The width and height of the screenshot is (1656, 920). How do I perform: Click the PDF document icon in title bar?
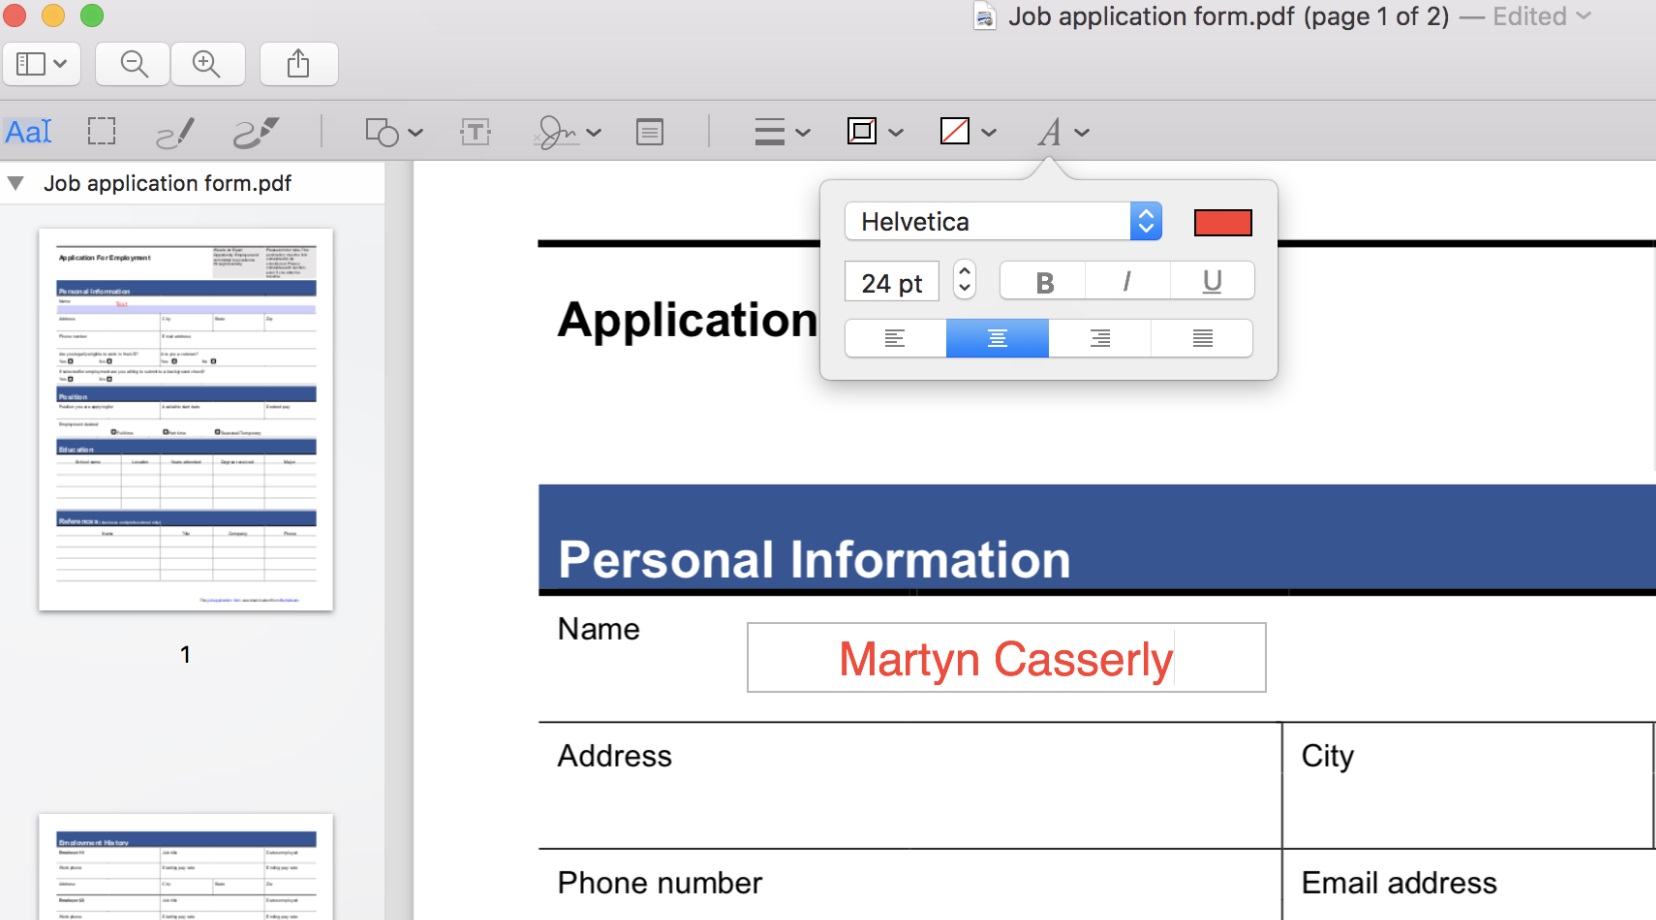coord(985,16)
